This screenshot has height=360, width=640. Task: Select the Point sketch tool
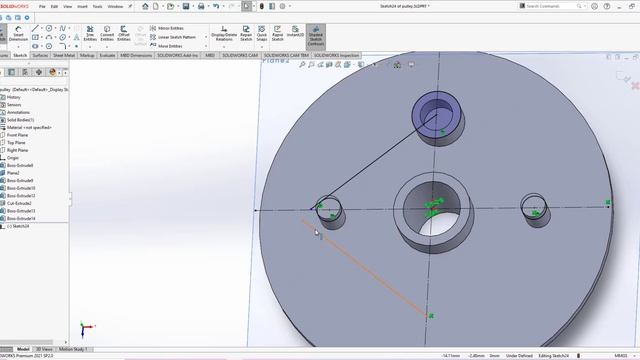76,46
